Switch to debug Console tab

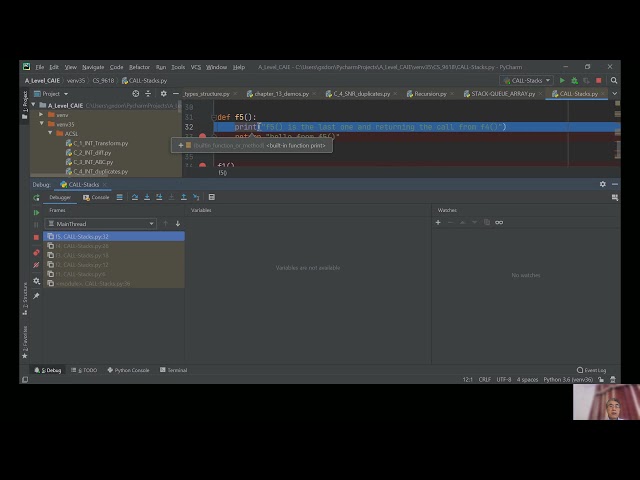(x=96, y=197)
